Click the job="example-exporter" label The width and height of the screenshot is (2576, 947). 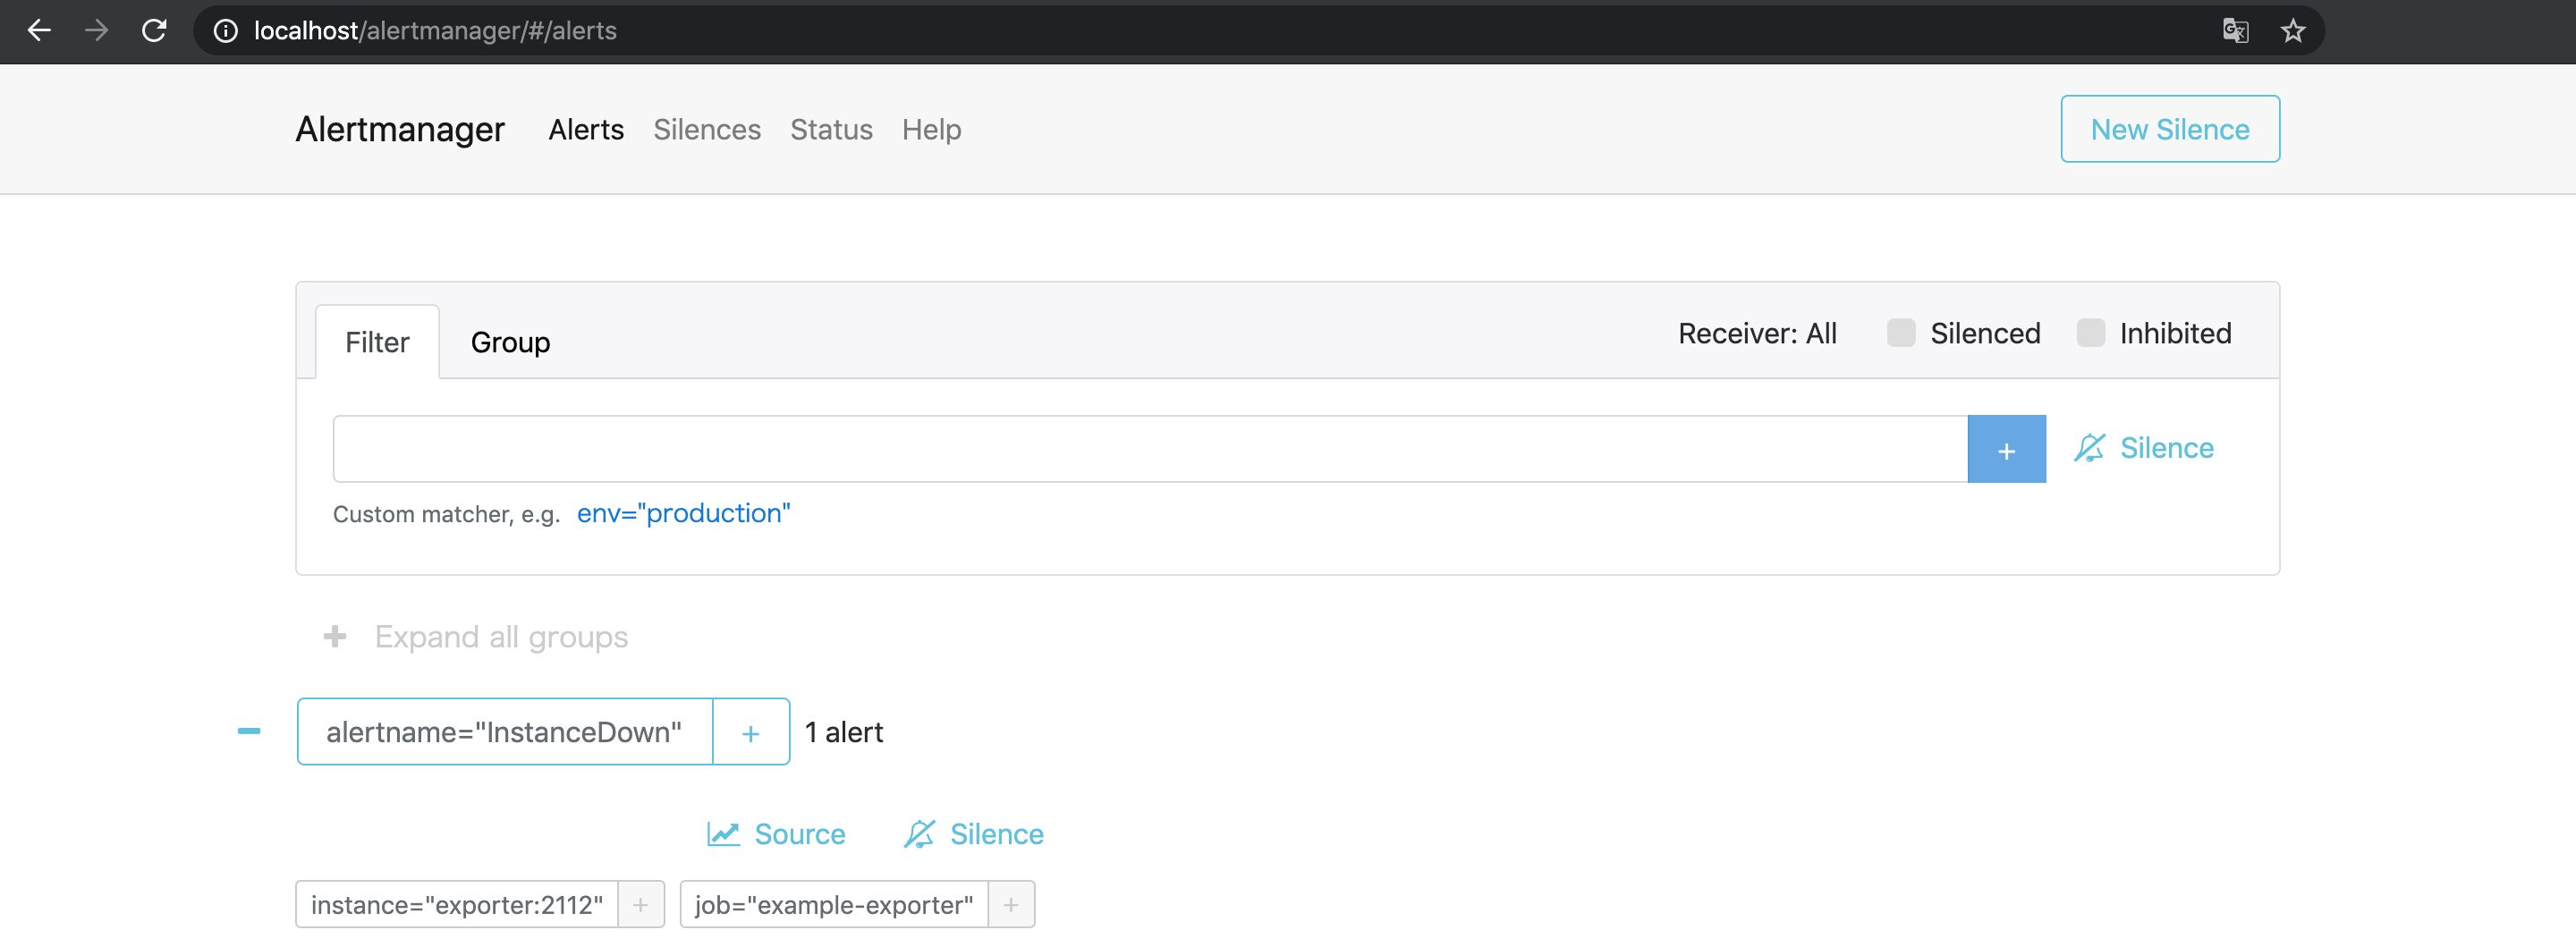(x=834, y=905)
